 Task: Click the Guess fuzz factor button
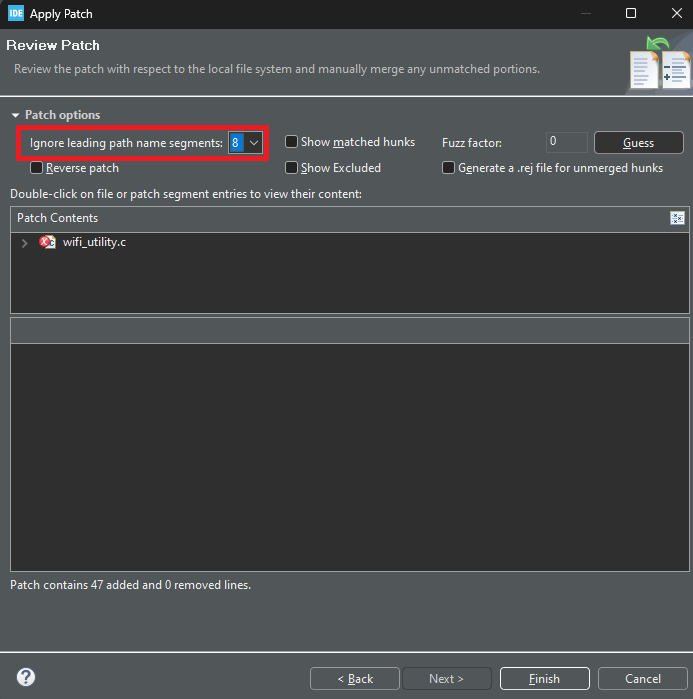point(638,143)
